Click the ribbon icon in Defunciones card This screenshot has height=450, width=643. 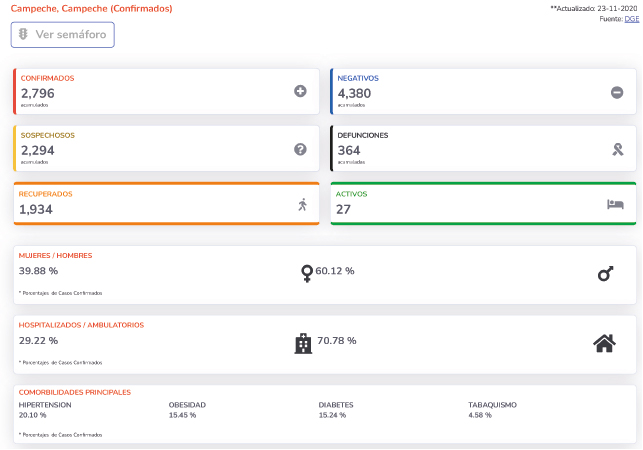[x=617, y=149]
